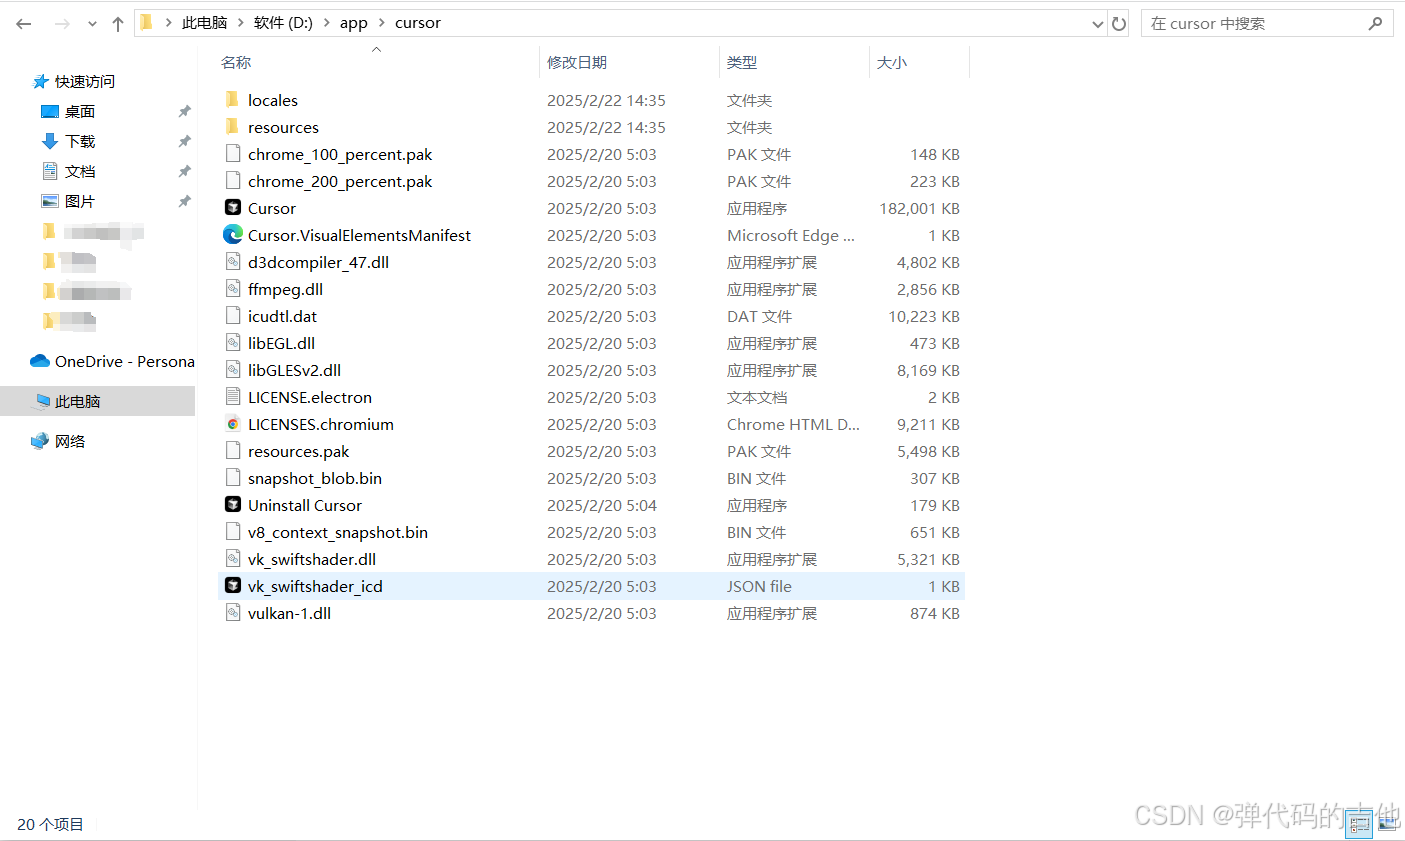Click the 网络 network icon

point(40,441)
